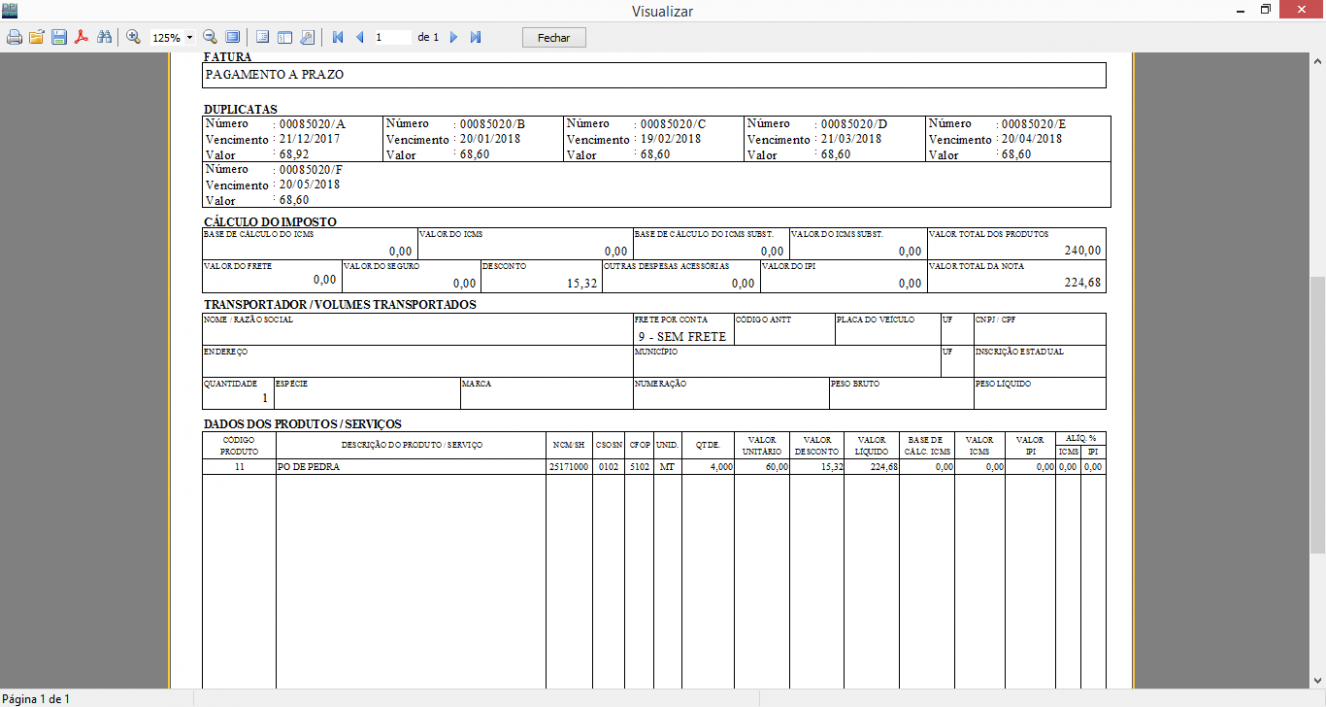Click the page number input field
Viewport: 1326px width, 707px height.
click(x=392, y=37)
